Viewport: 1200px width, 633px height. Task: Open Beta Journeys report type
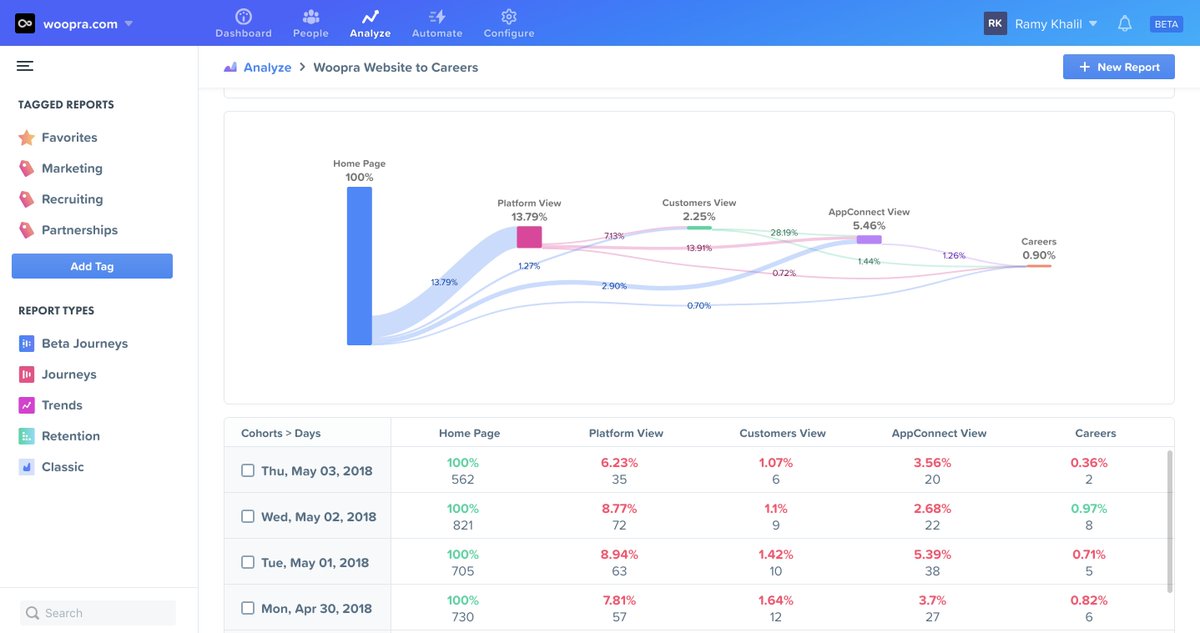click(84, 343)
